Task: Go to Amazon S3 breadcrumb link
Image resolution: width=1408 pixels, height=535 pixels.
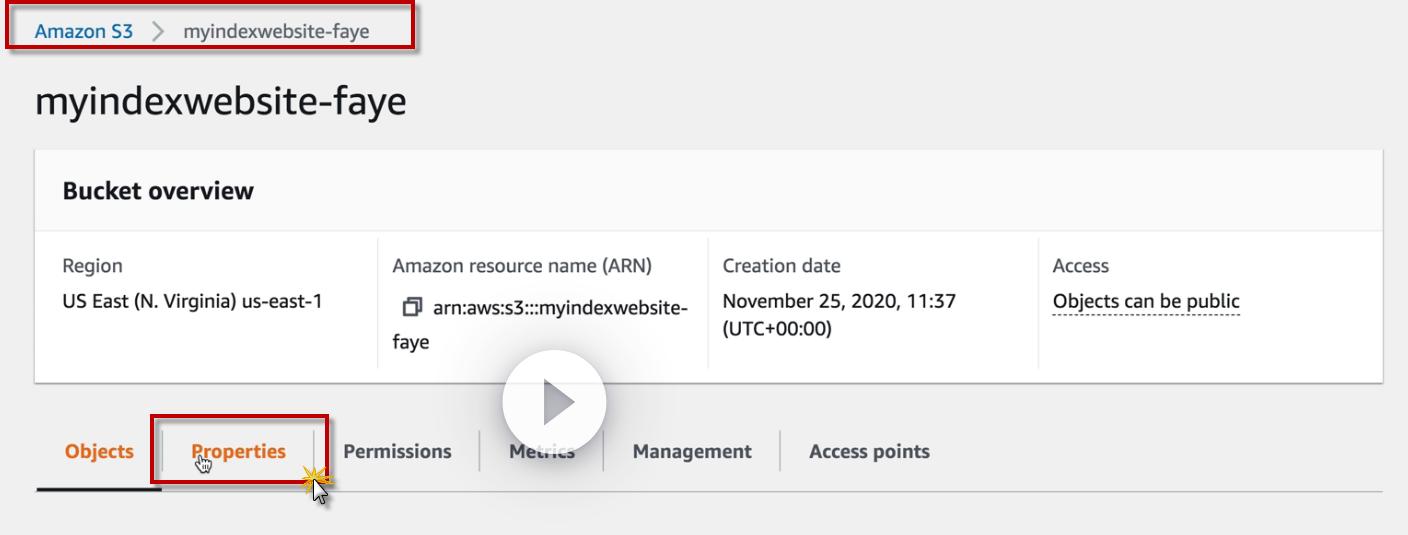Action: (83, 31)
